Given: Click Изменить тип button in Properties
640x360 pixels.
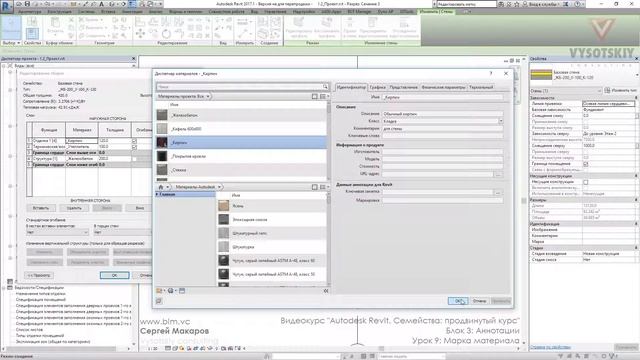Looking at the screenshot, I should click(x=620, y=91).
